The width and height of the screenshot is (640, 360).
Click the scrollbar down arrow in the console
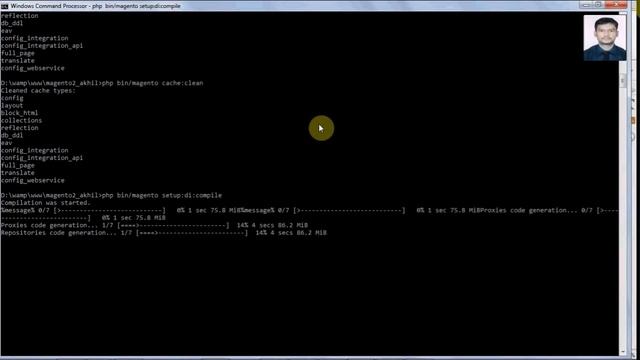tap(622, 352)
